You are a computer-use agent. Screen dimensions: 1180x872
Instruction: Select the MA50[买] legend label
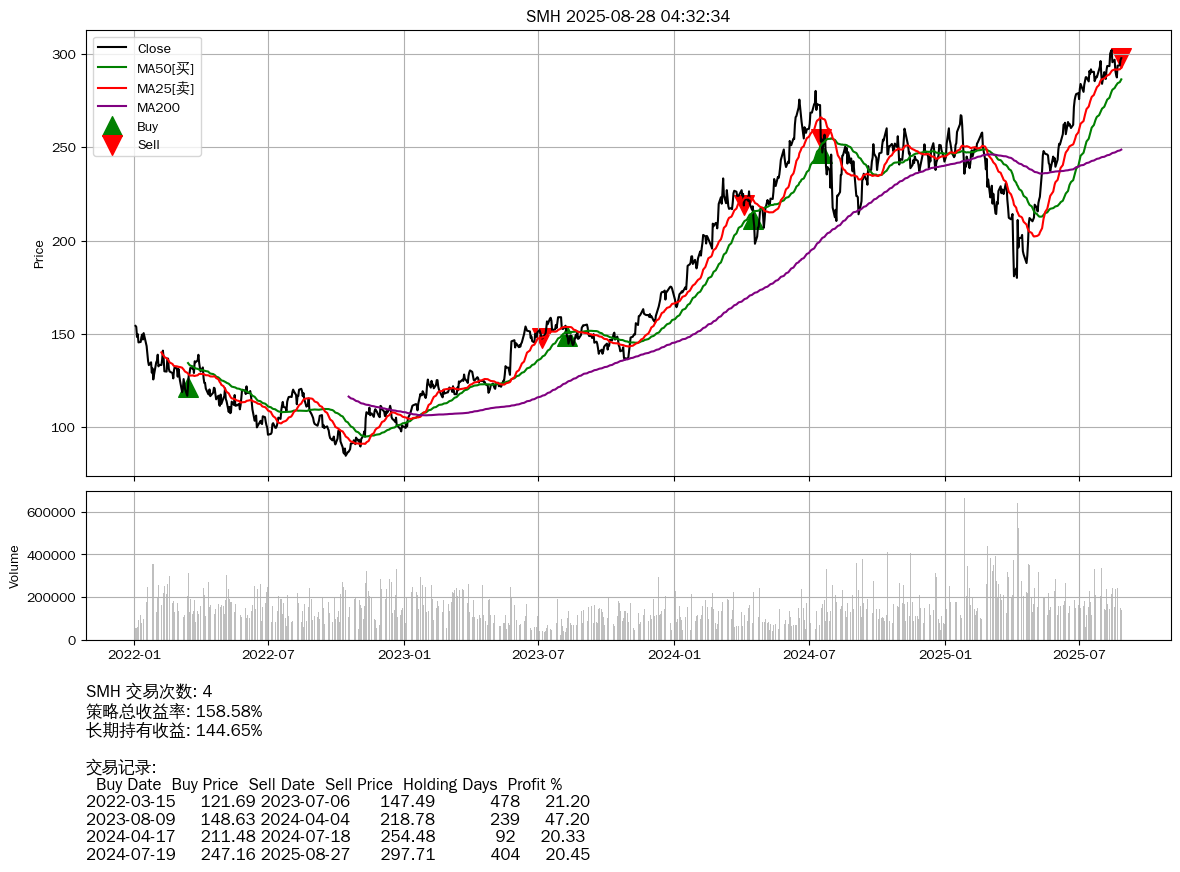165,68
